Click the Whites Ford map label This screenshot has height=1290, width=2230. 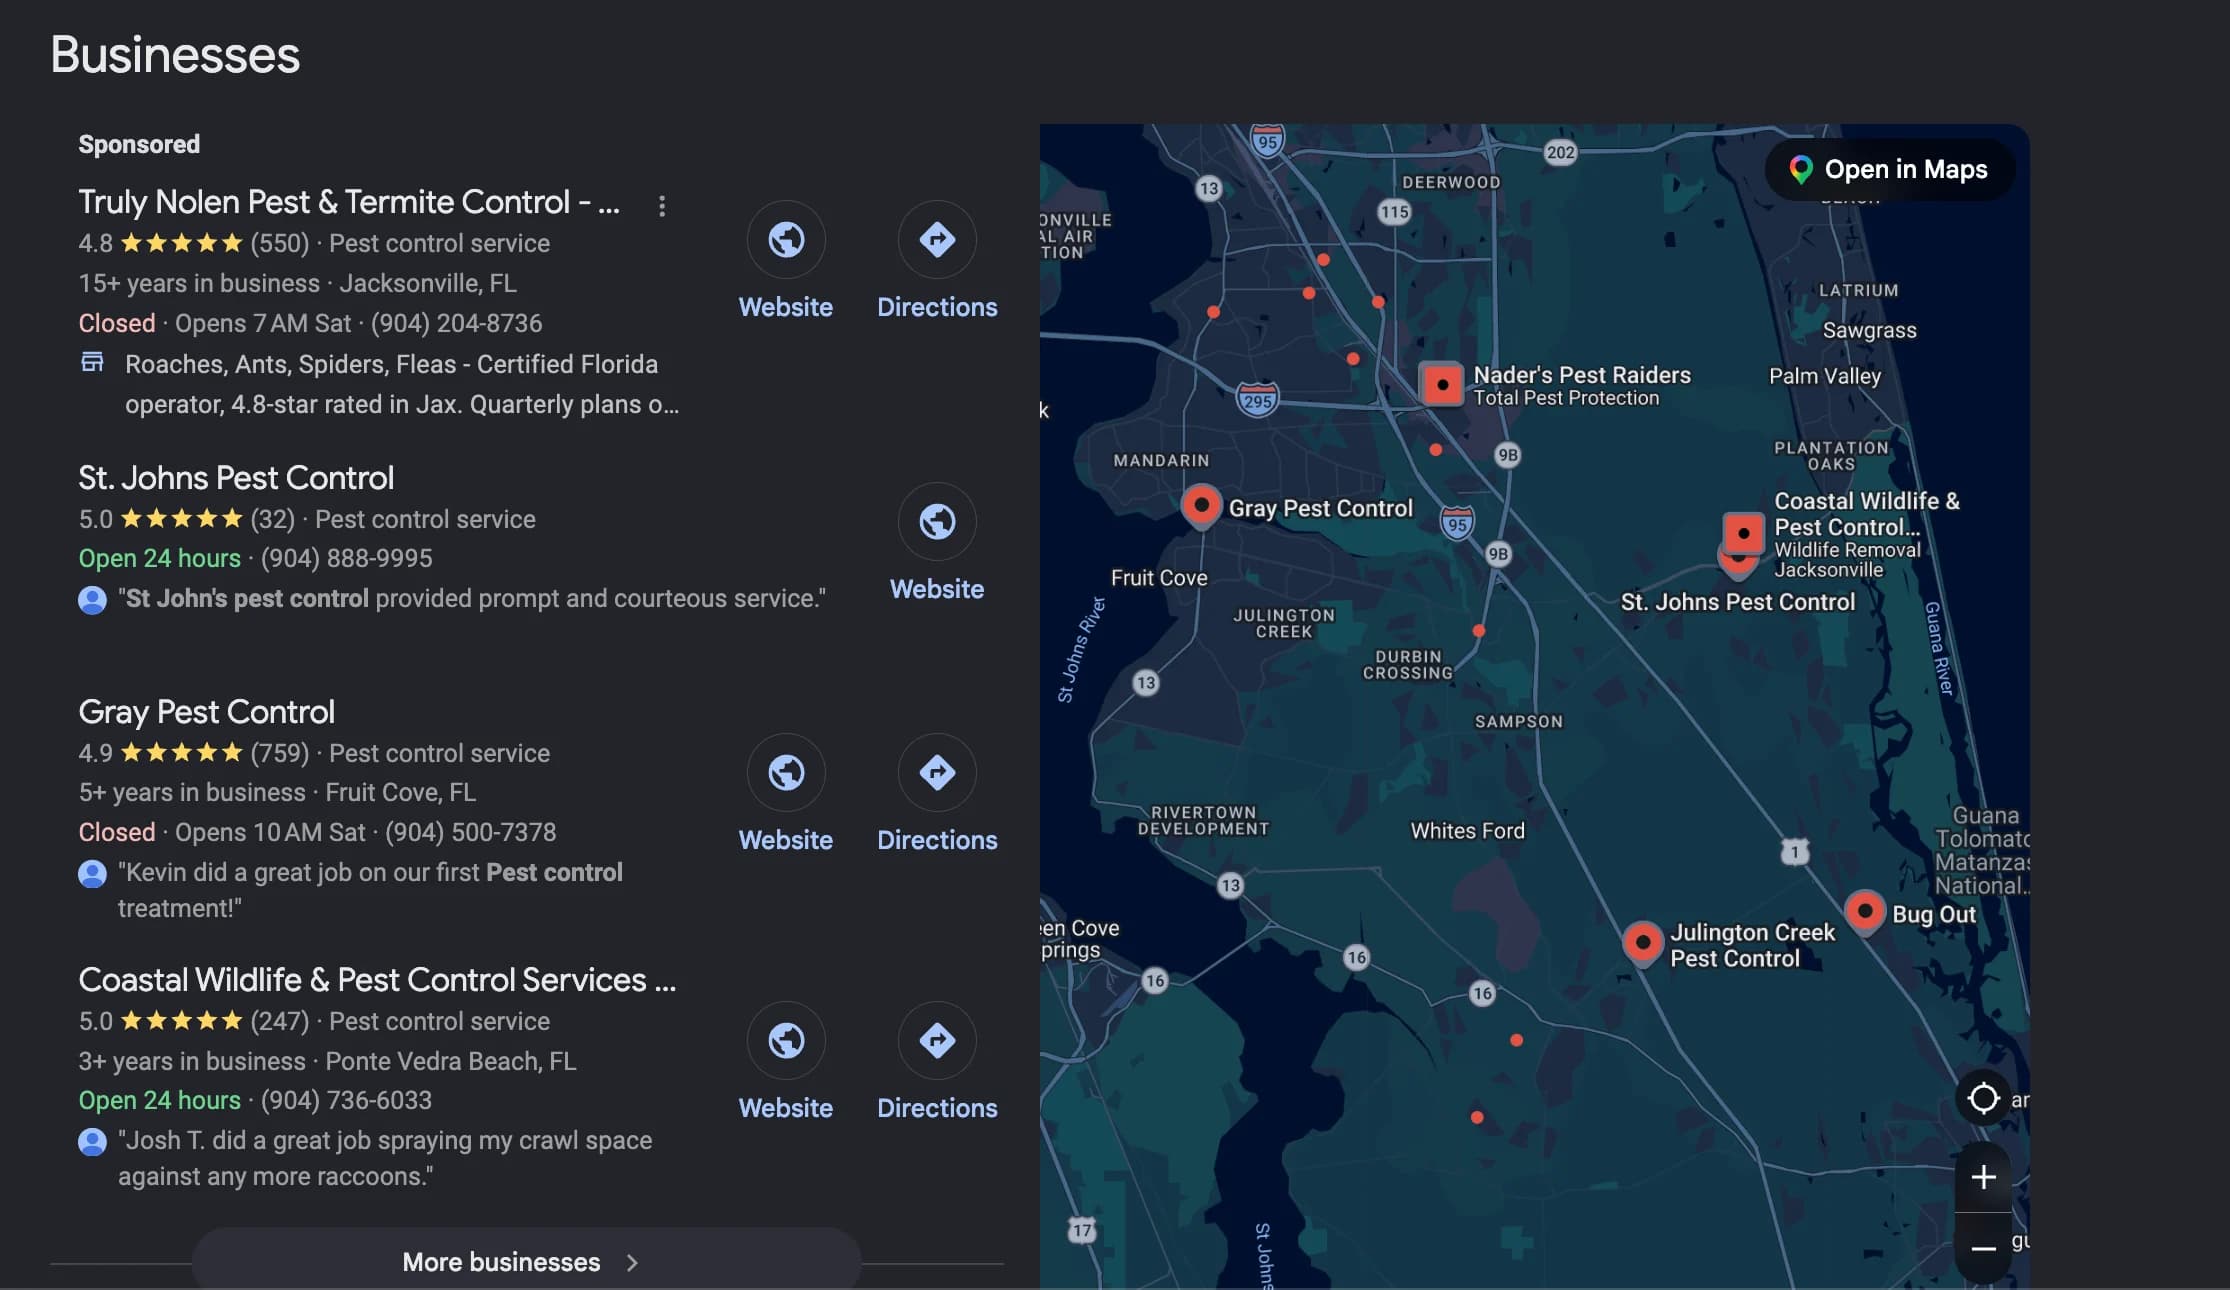(1467, 831)
